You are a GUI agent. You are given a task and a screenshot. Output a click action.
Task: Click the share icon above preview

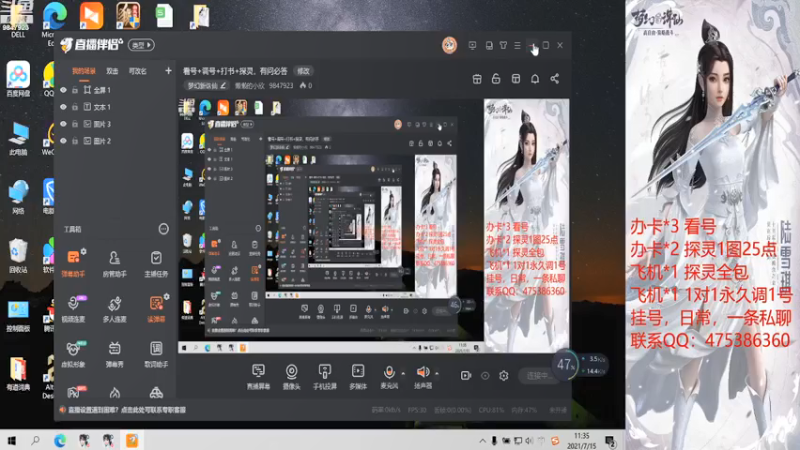[x=555, y=79]
